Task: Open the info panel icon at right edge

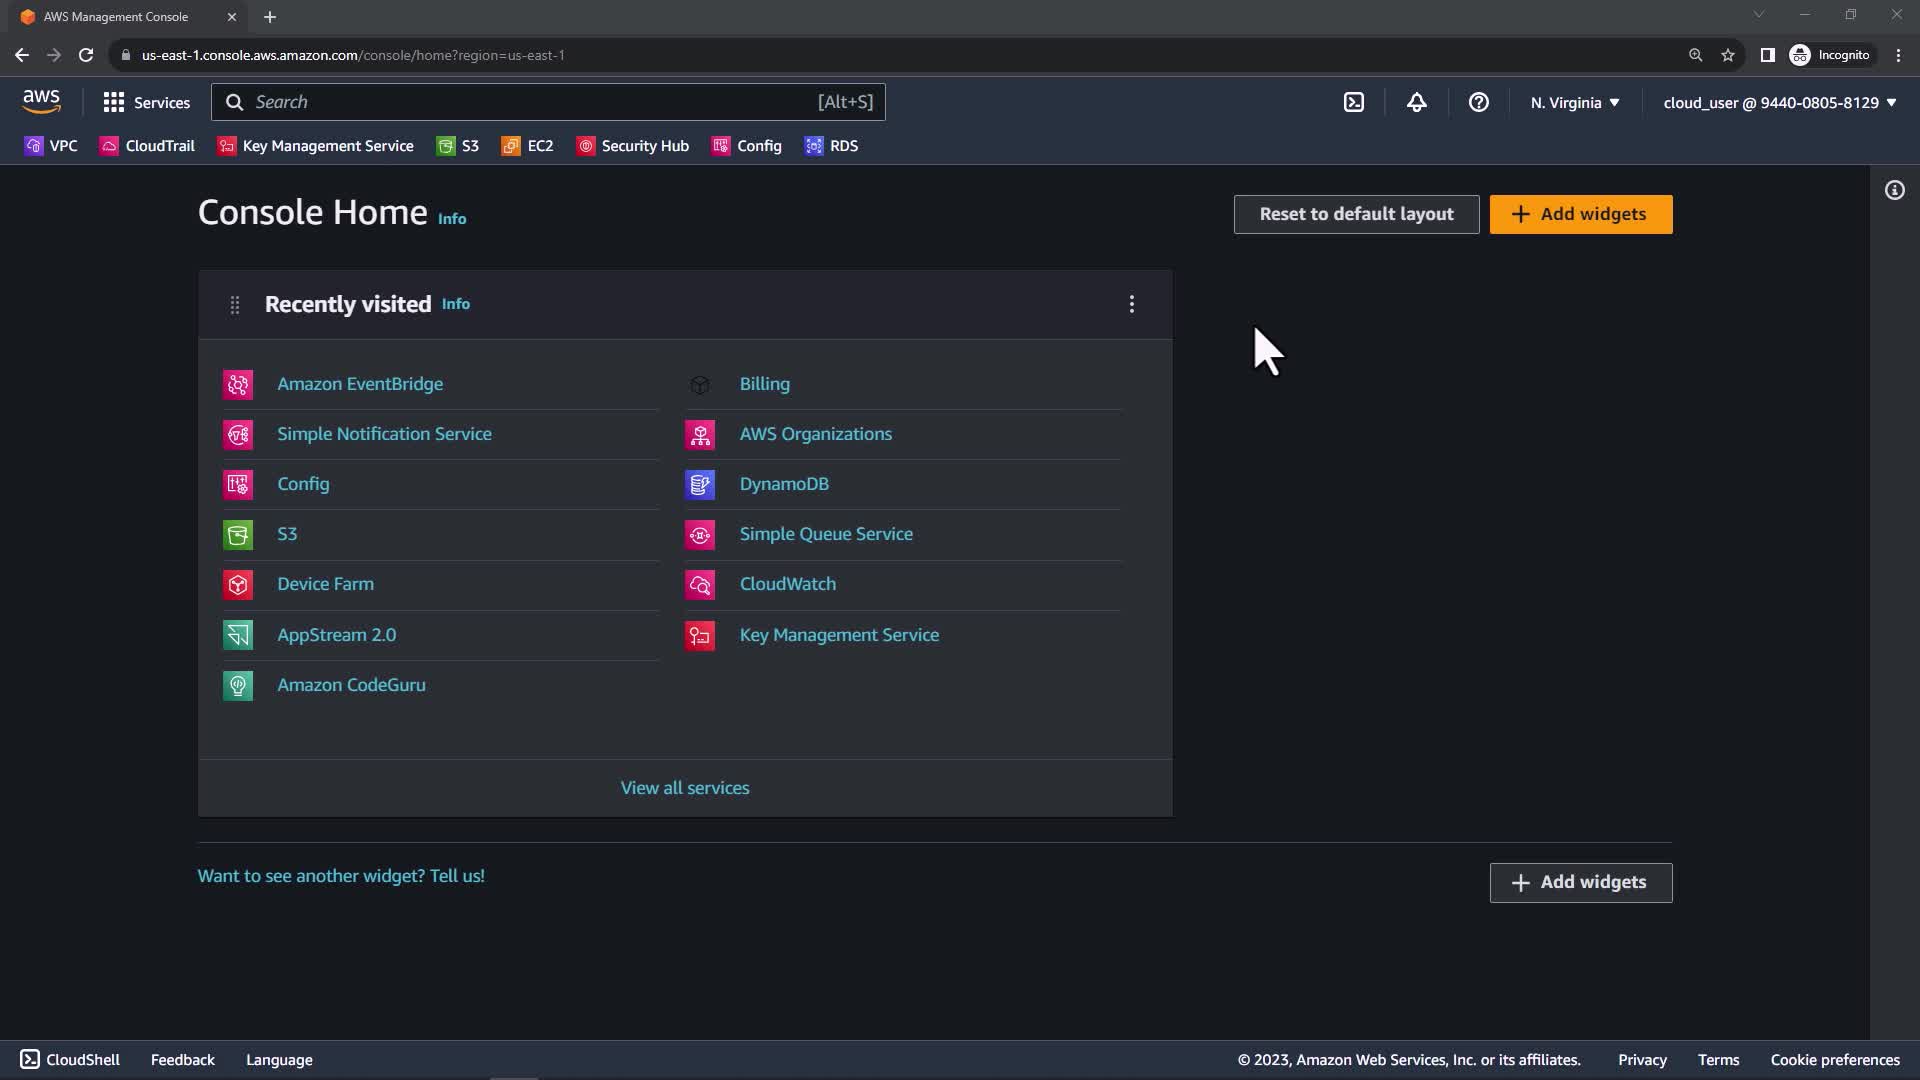Action: tap(1894, 190)
